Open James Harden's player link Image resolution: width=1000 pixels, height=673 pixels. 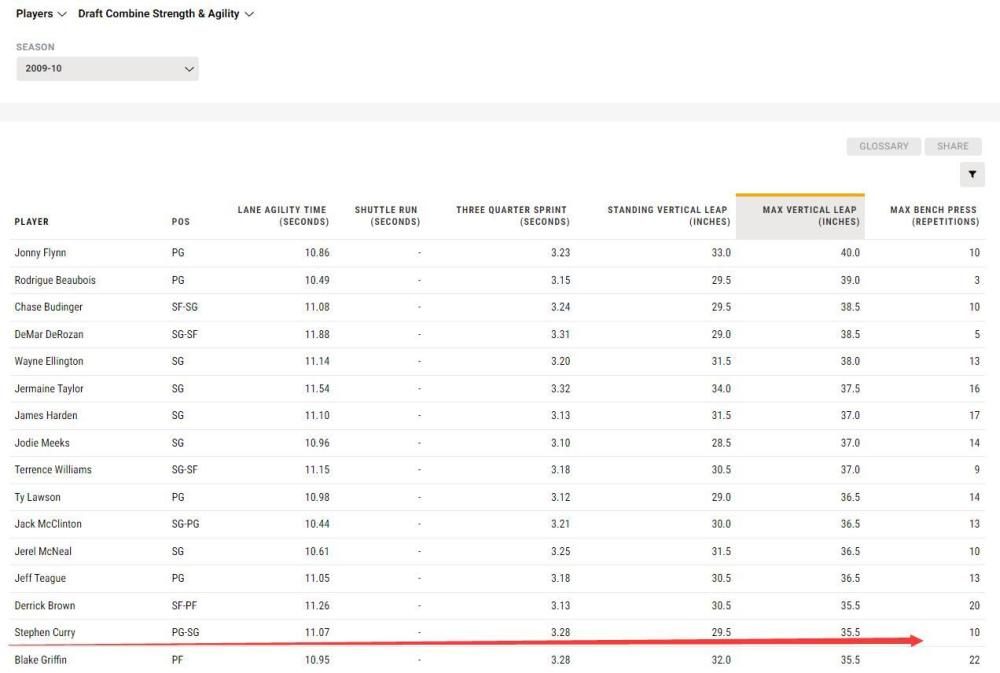[x=46, y=416]
